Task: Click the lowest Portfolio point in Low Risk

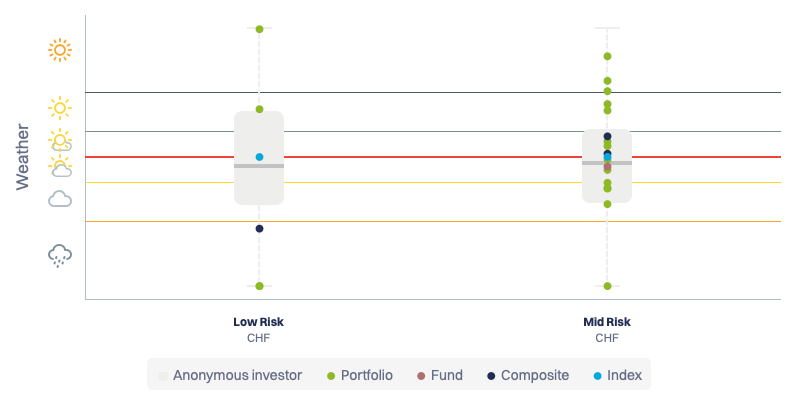Action: [x=259, y=286]
